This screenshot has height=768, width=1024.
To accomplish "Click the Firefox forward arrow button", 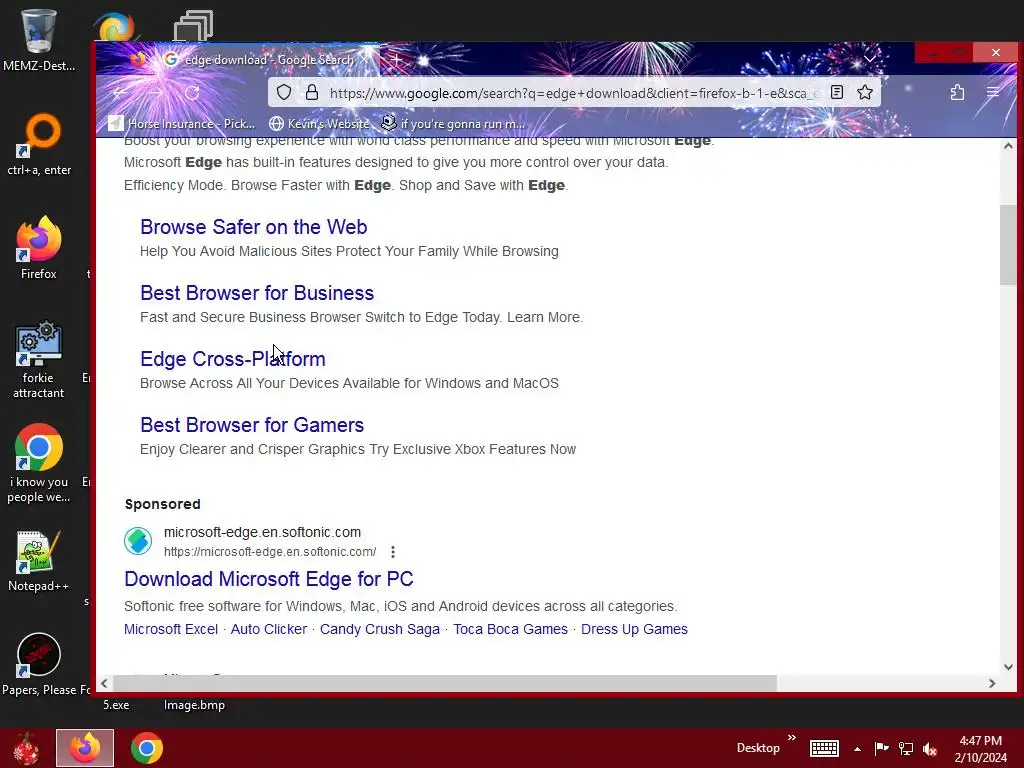I will (155, 93).
